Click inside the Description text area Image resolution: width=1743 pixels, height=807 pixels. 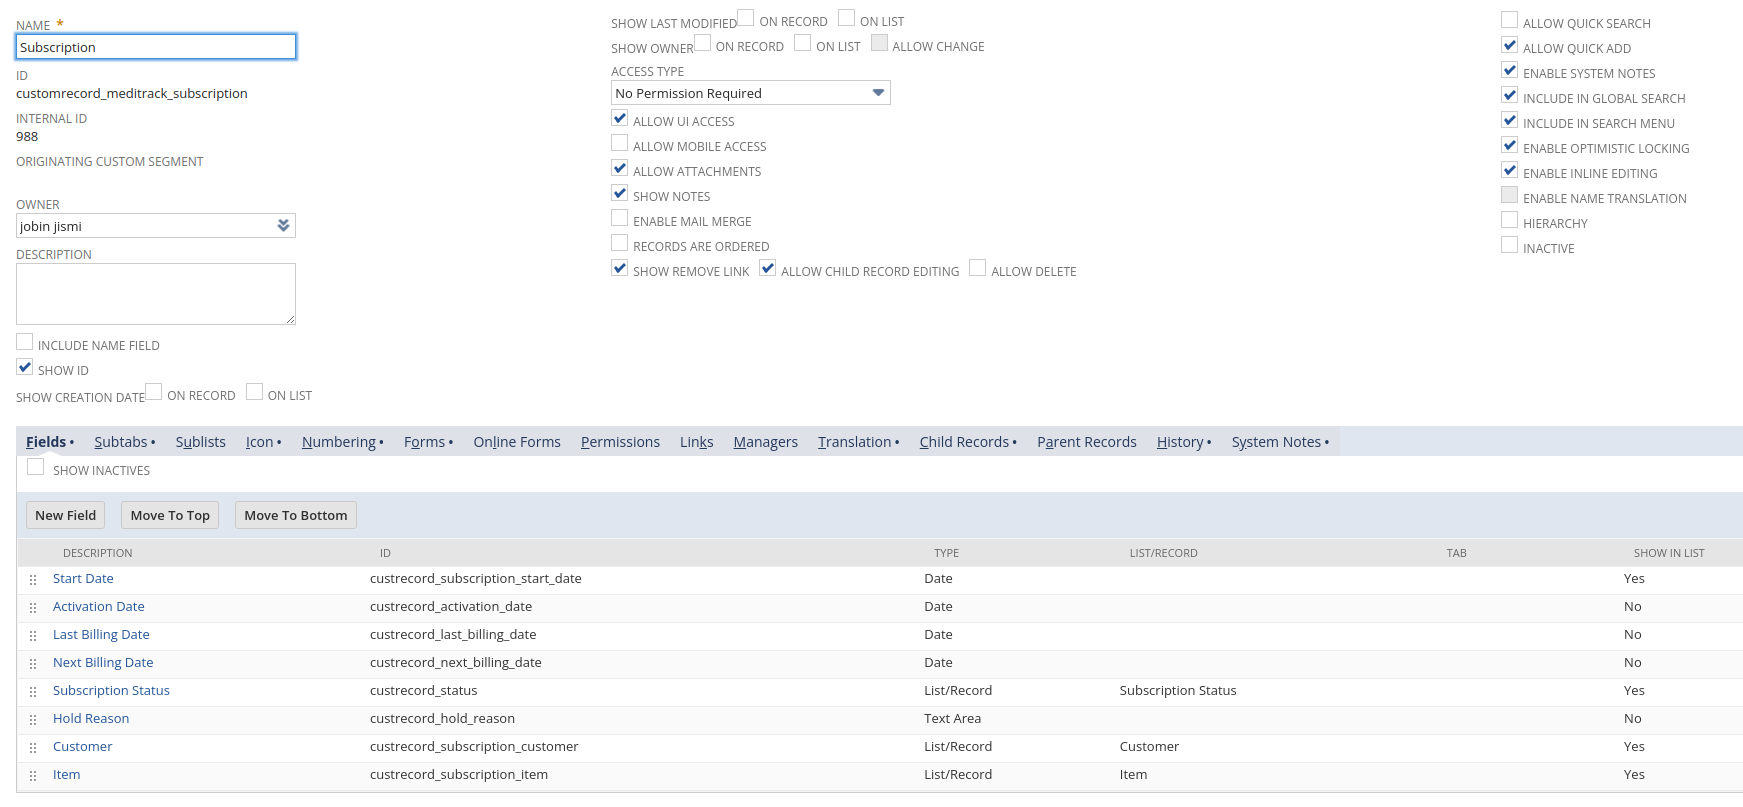(x=155, y=294)
